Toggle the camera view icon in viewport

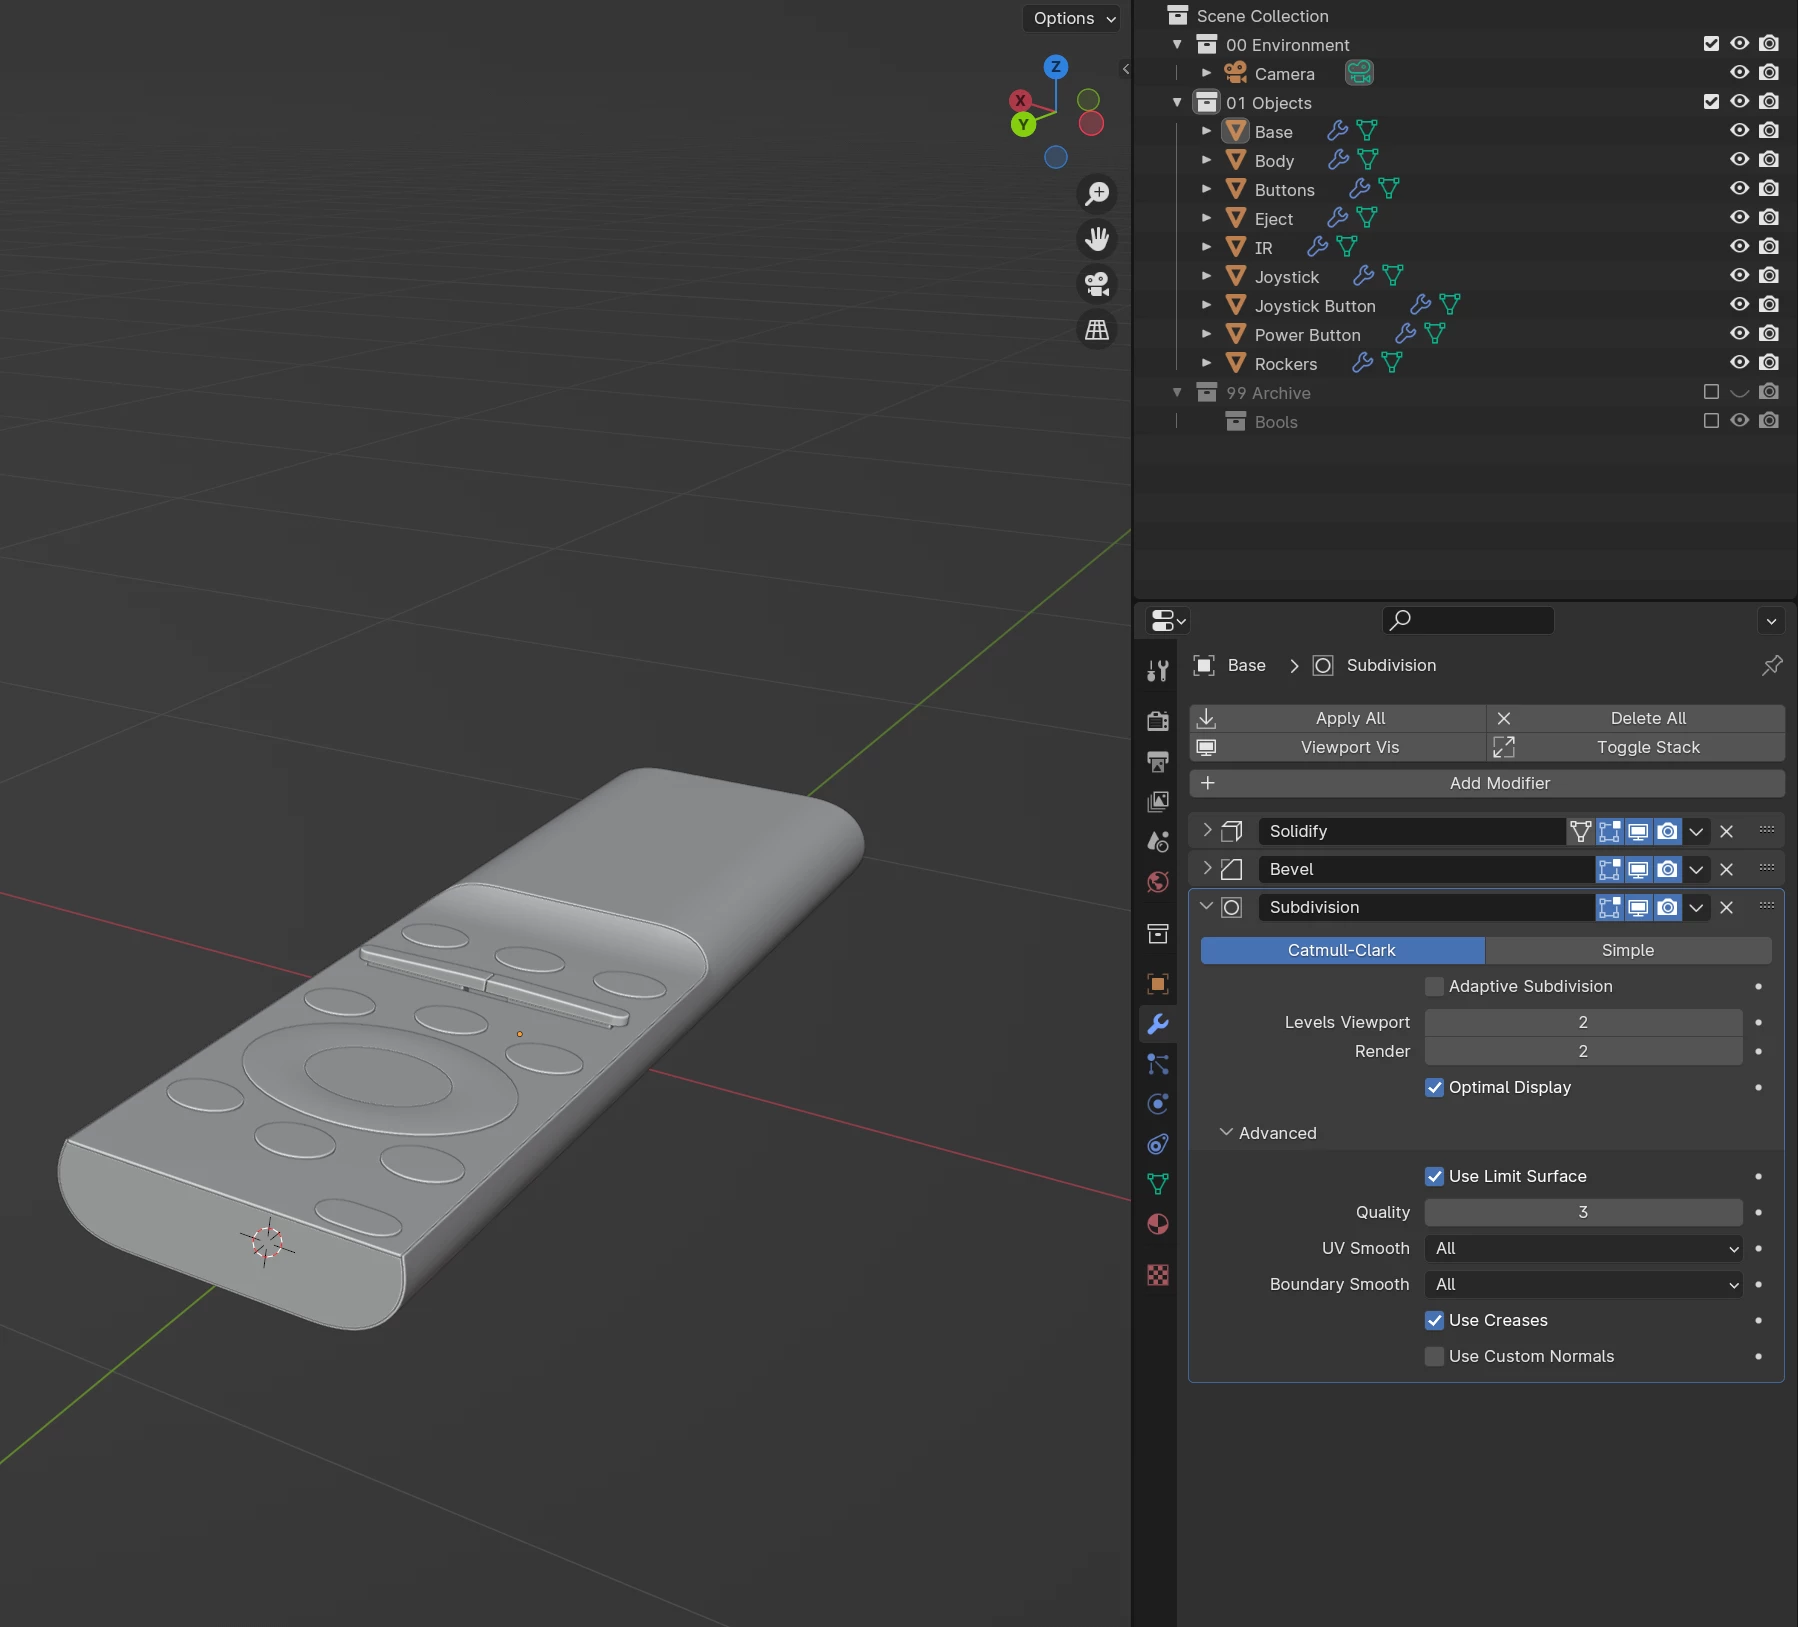point(1097,284)
